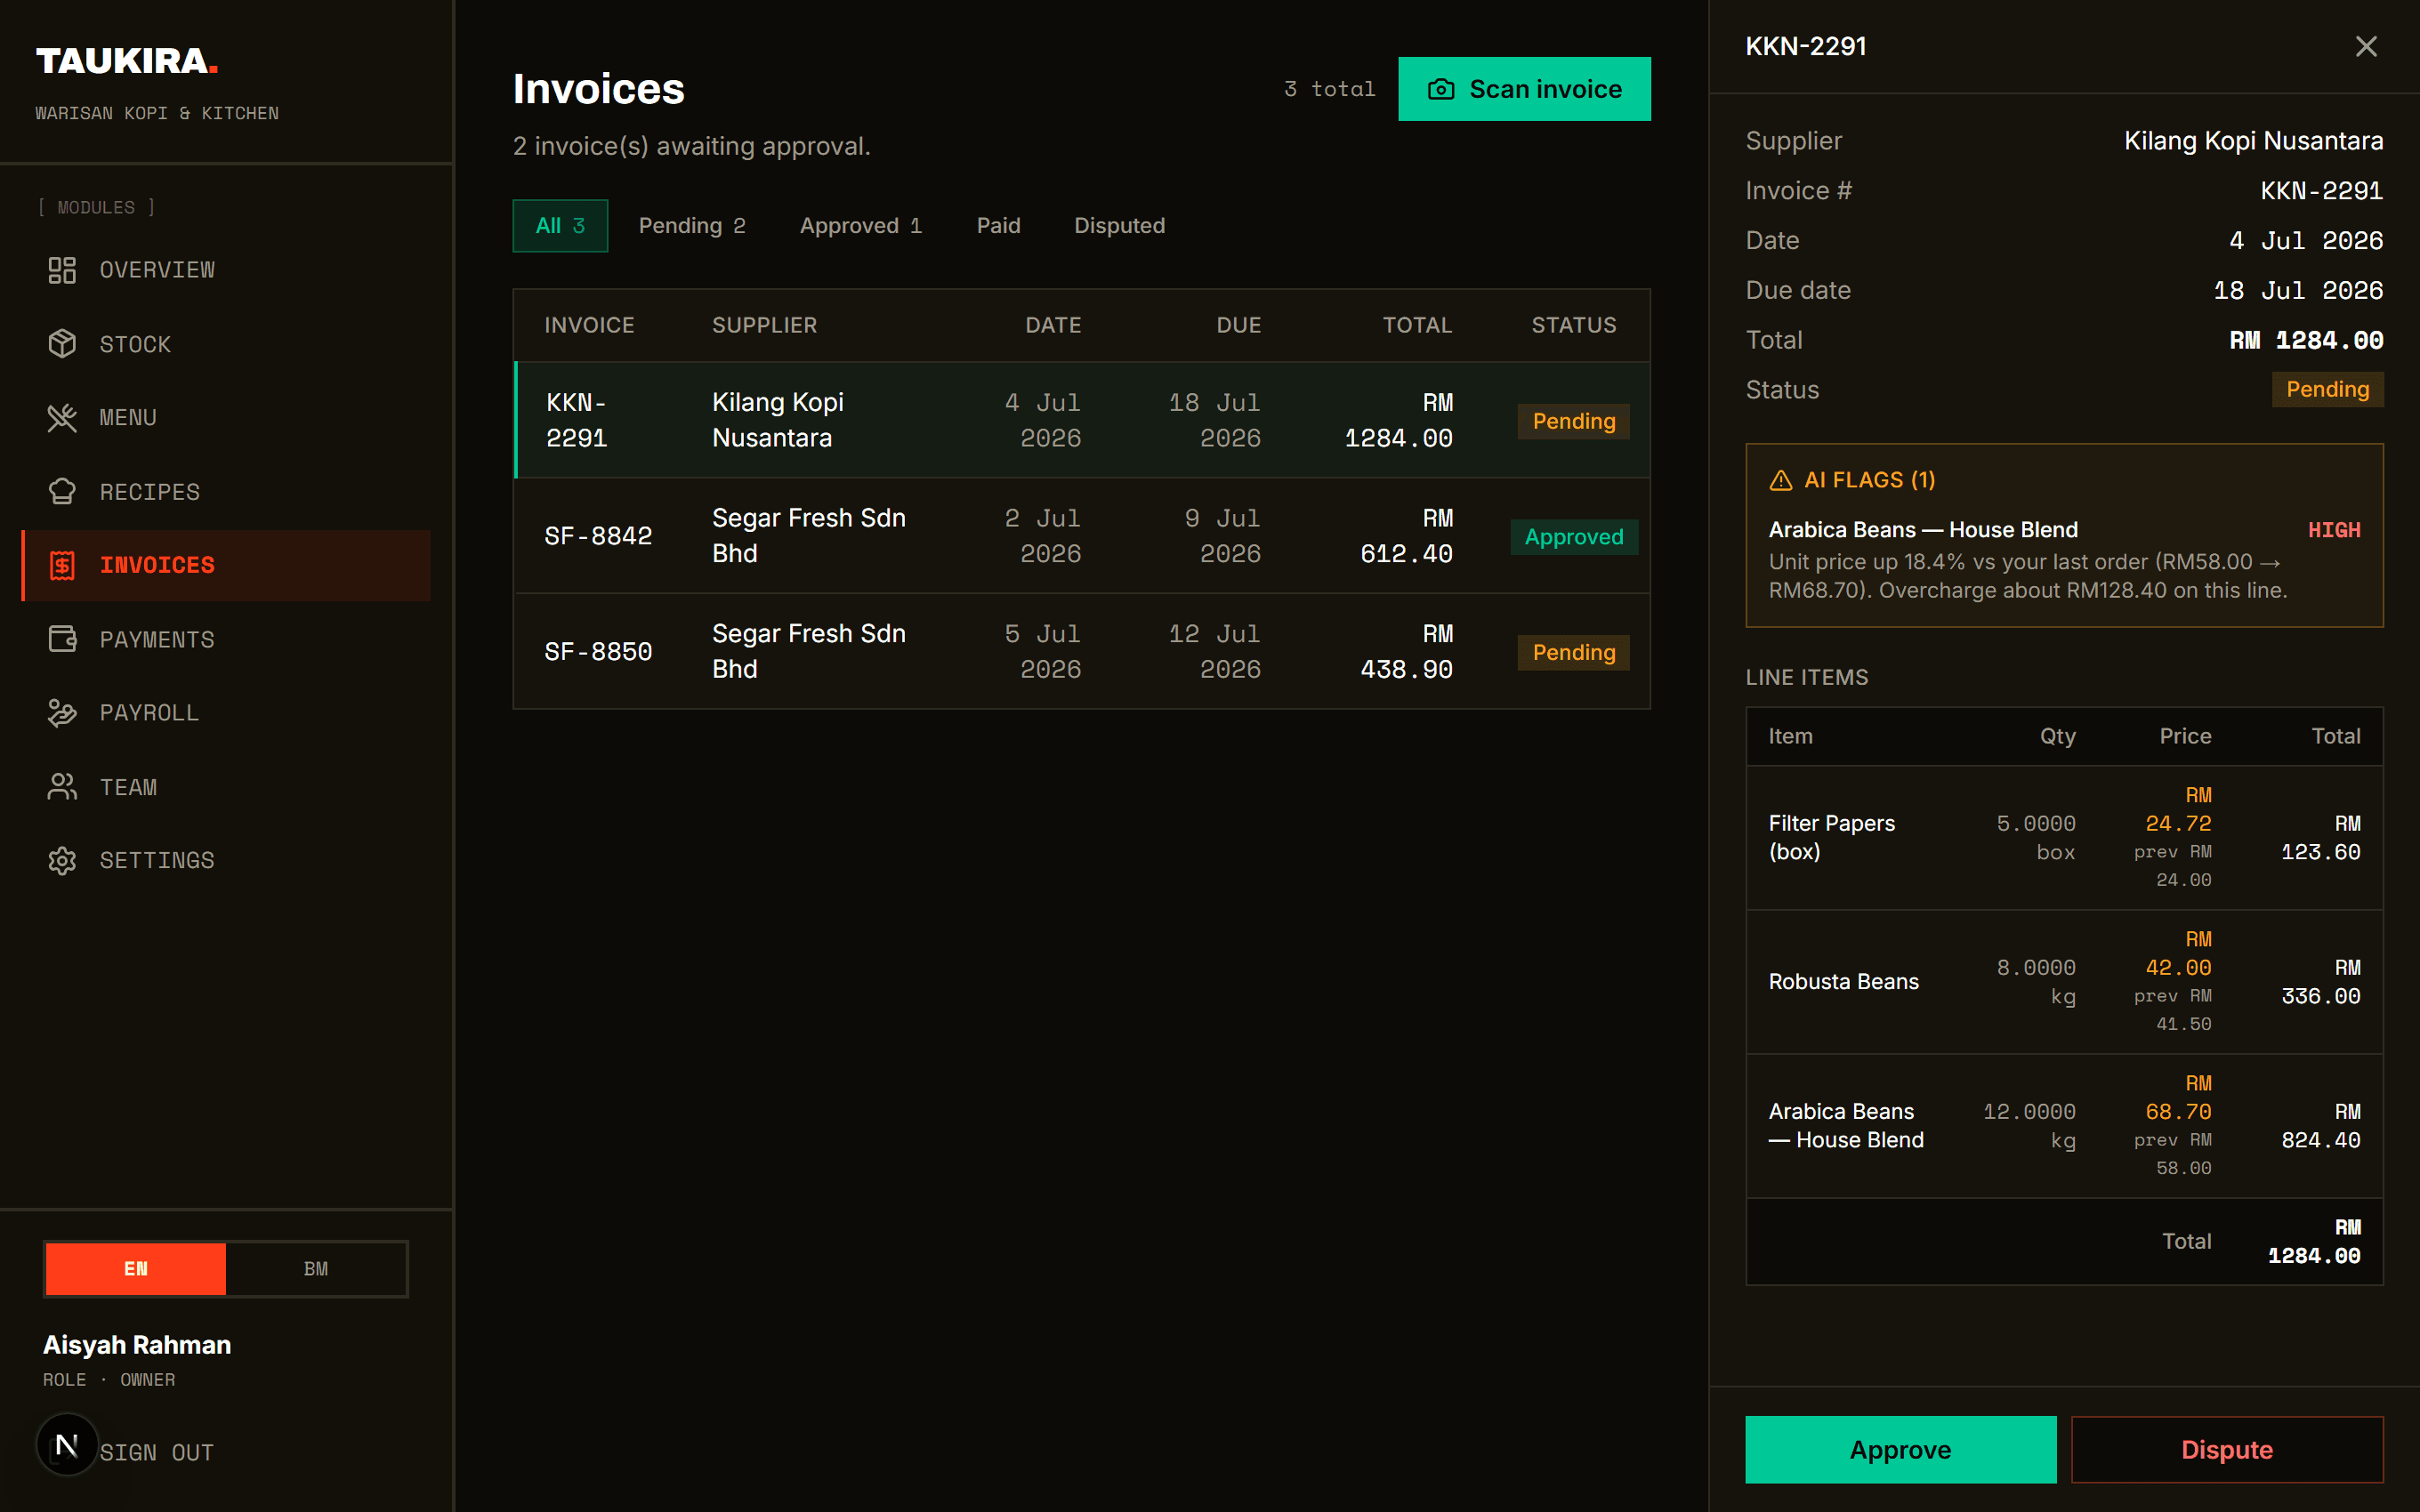The image size is (2420, 1512).
Task: Open the Paid tab
Action: pyautogui.click(x=998, y=226)
